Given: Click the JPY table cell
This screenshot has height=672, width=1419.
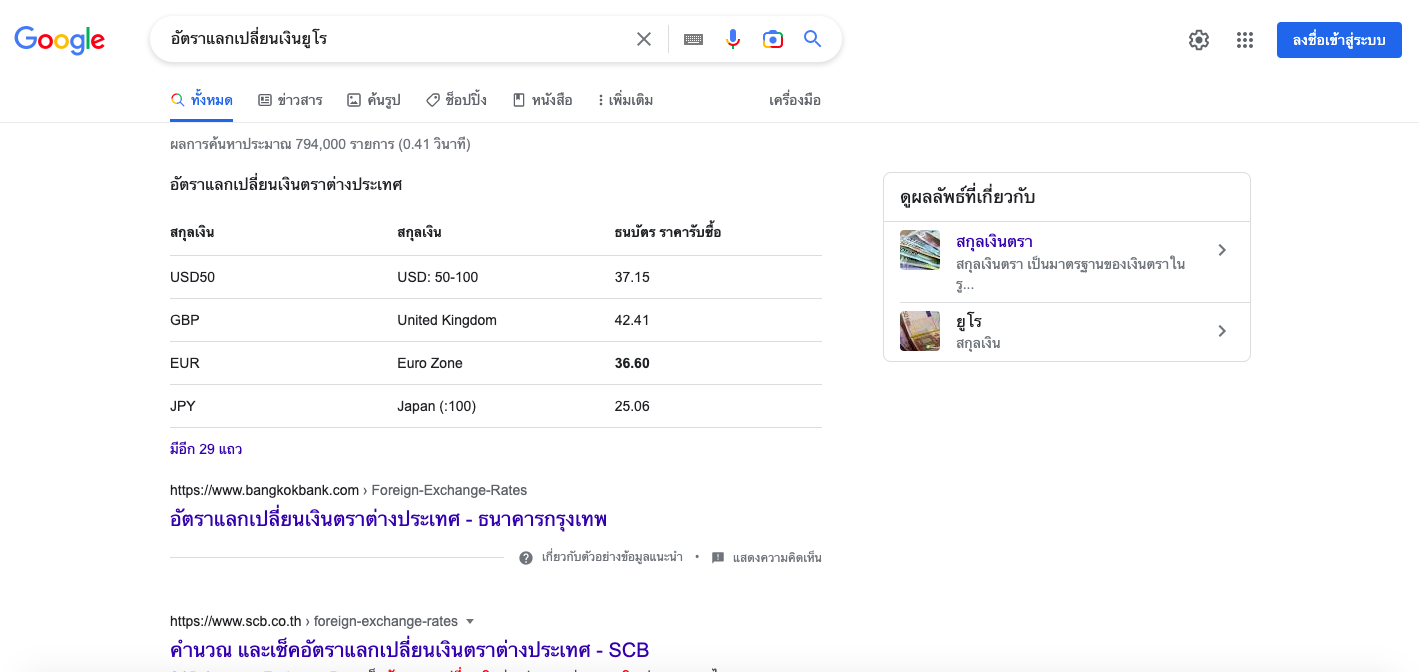Looking at the screenshot, I should 184,406.
